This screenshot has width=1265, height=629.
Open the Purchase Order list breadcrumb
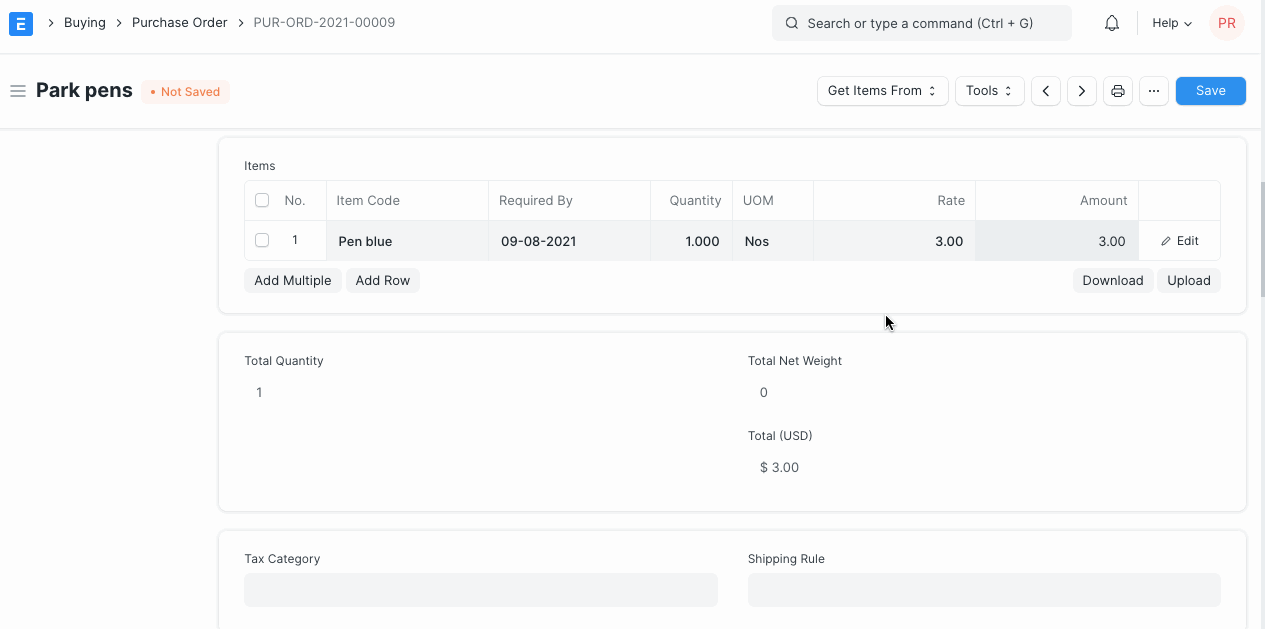[x=180, y=22]
